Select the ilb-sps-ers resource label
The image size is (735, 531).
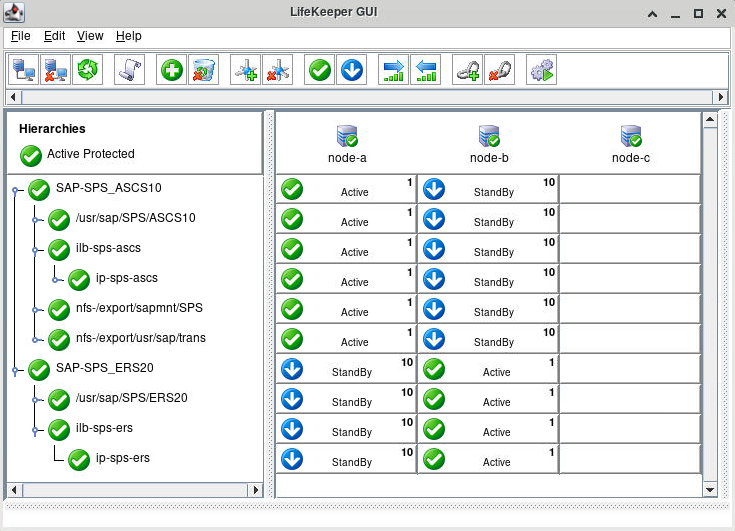pos(104,428)
